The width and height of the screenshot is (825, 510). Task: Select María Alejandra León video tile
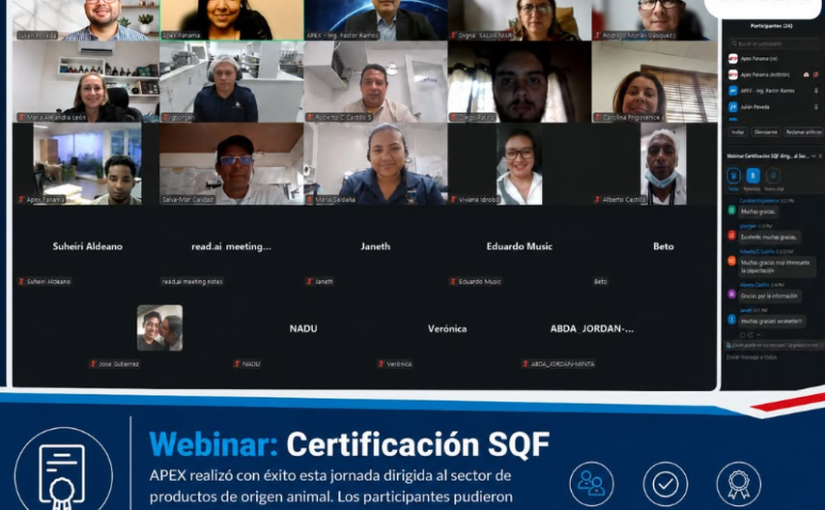click(x=86, y=82)
